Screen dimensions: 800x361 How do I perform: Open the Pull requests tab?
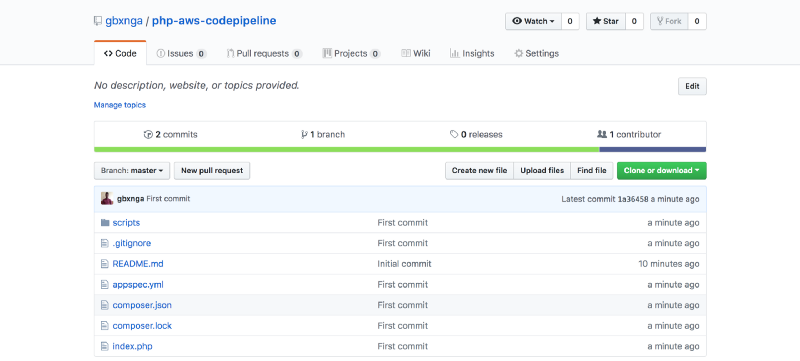tap(264, 53)
